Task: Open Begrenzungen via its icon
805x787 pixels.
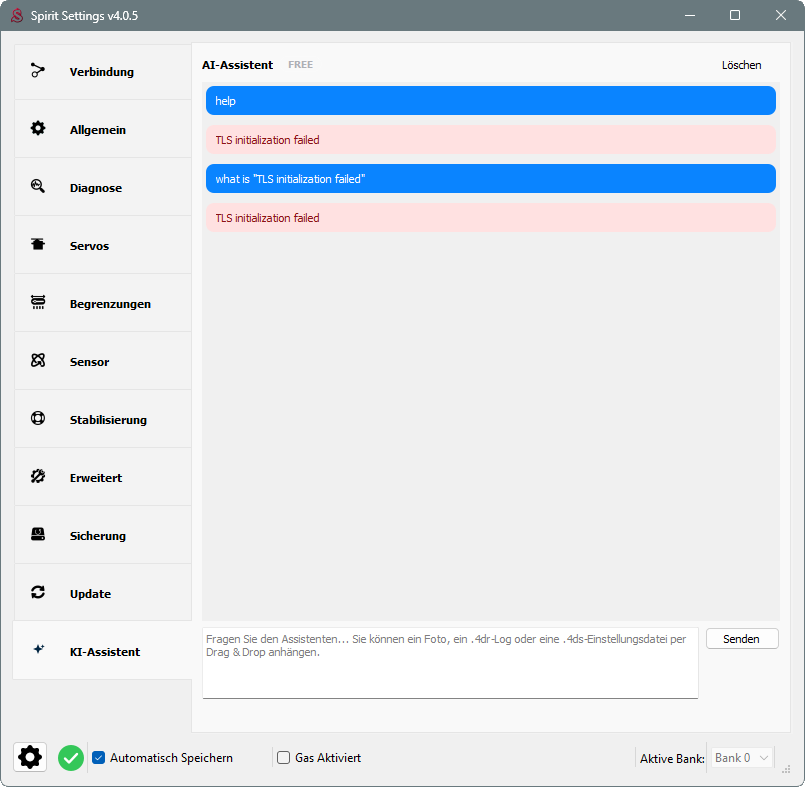Action: (37, 302)
